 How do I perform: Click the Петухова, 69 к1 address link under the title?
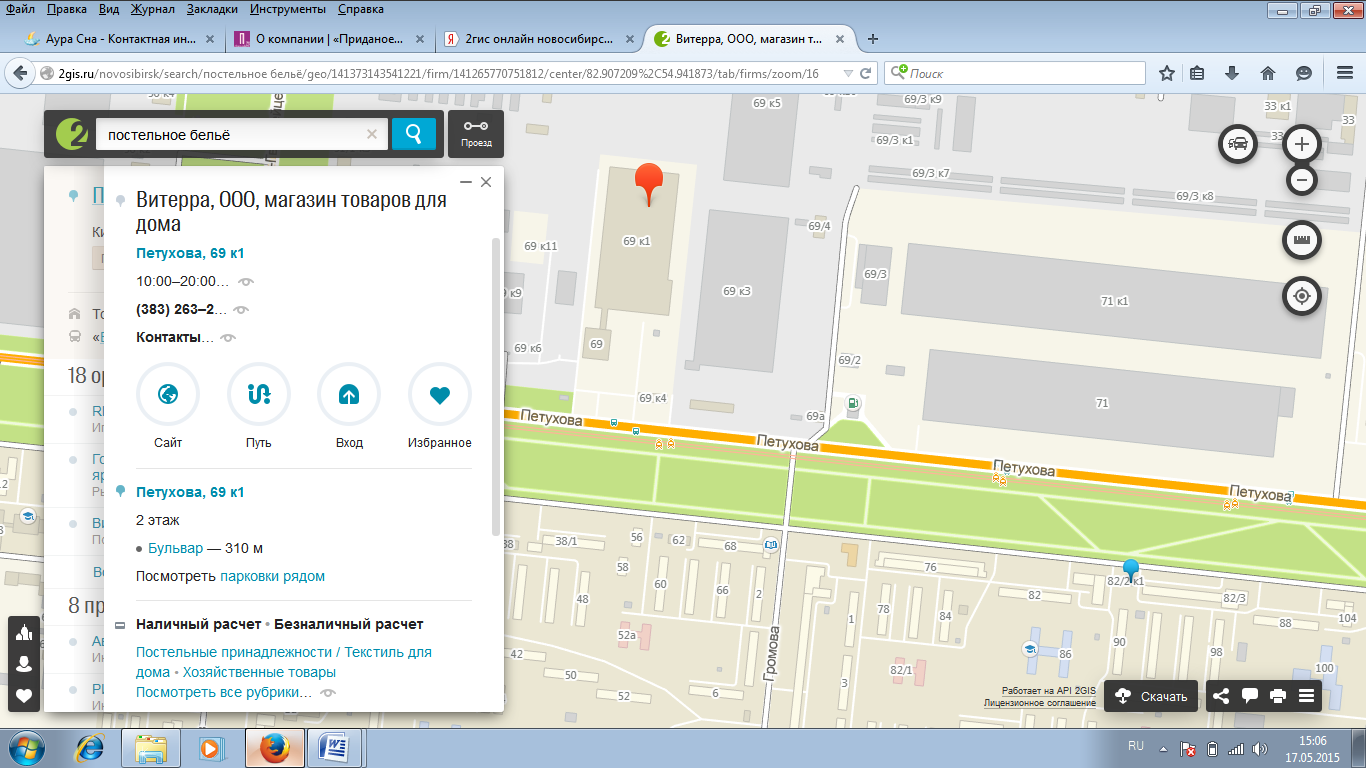click(190, 254)
